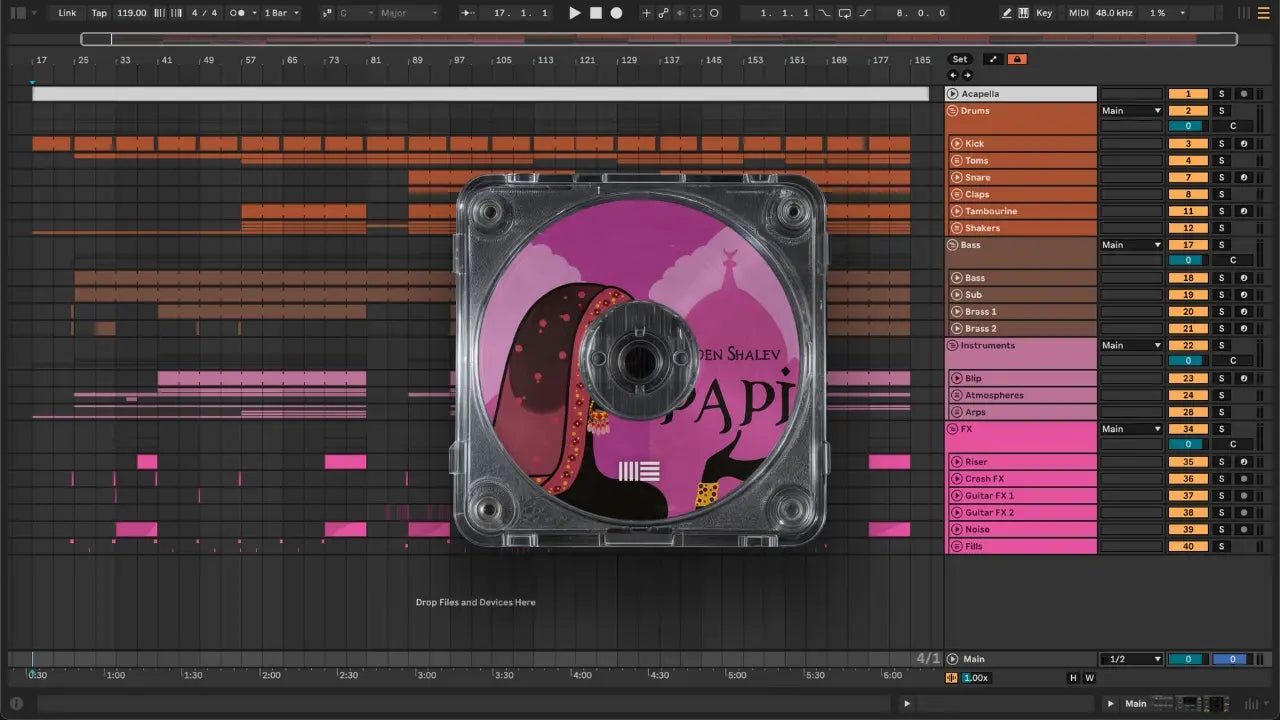Open the 1 Bar quantization dropdown
Viewport: 1280px width, 720px height.
click(281, 13)
